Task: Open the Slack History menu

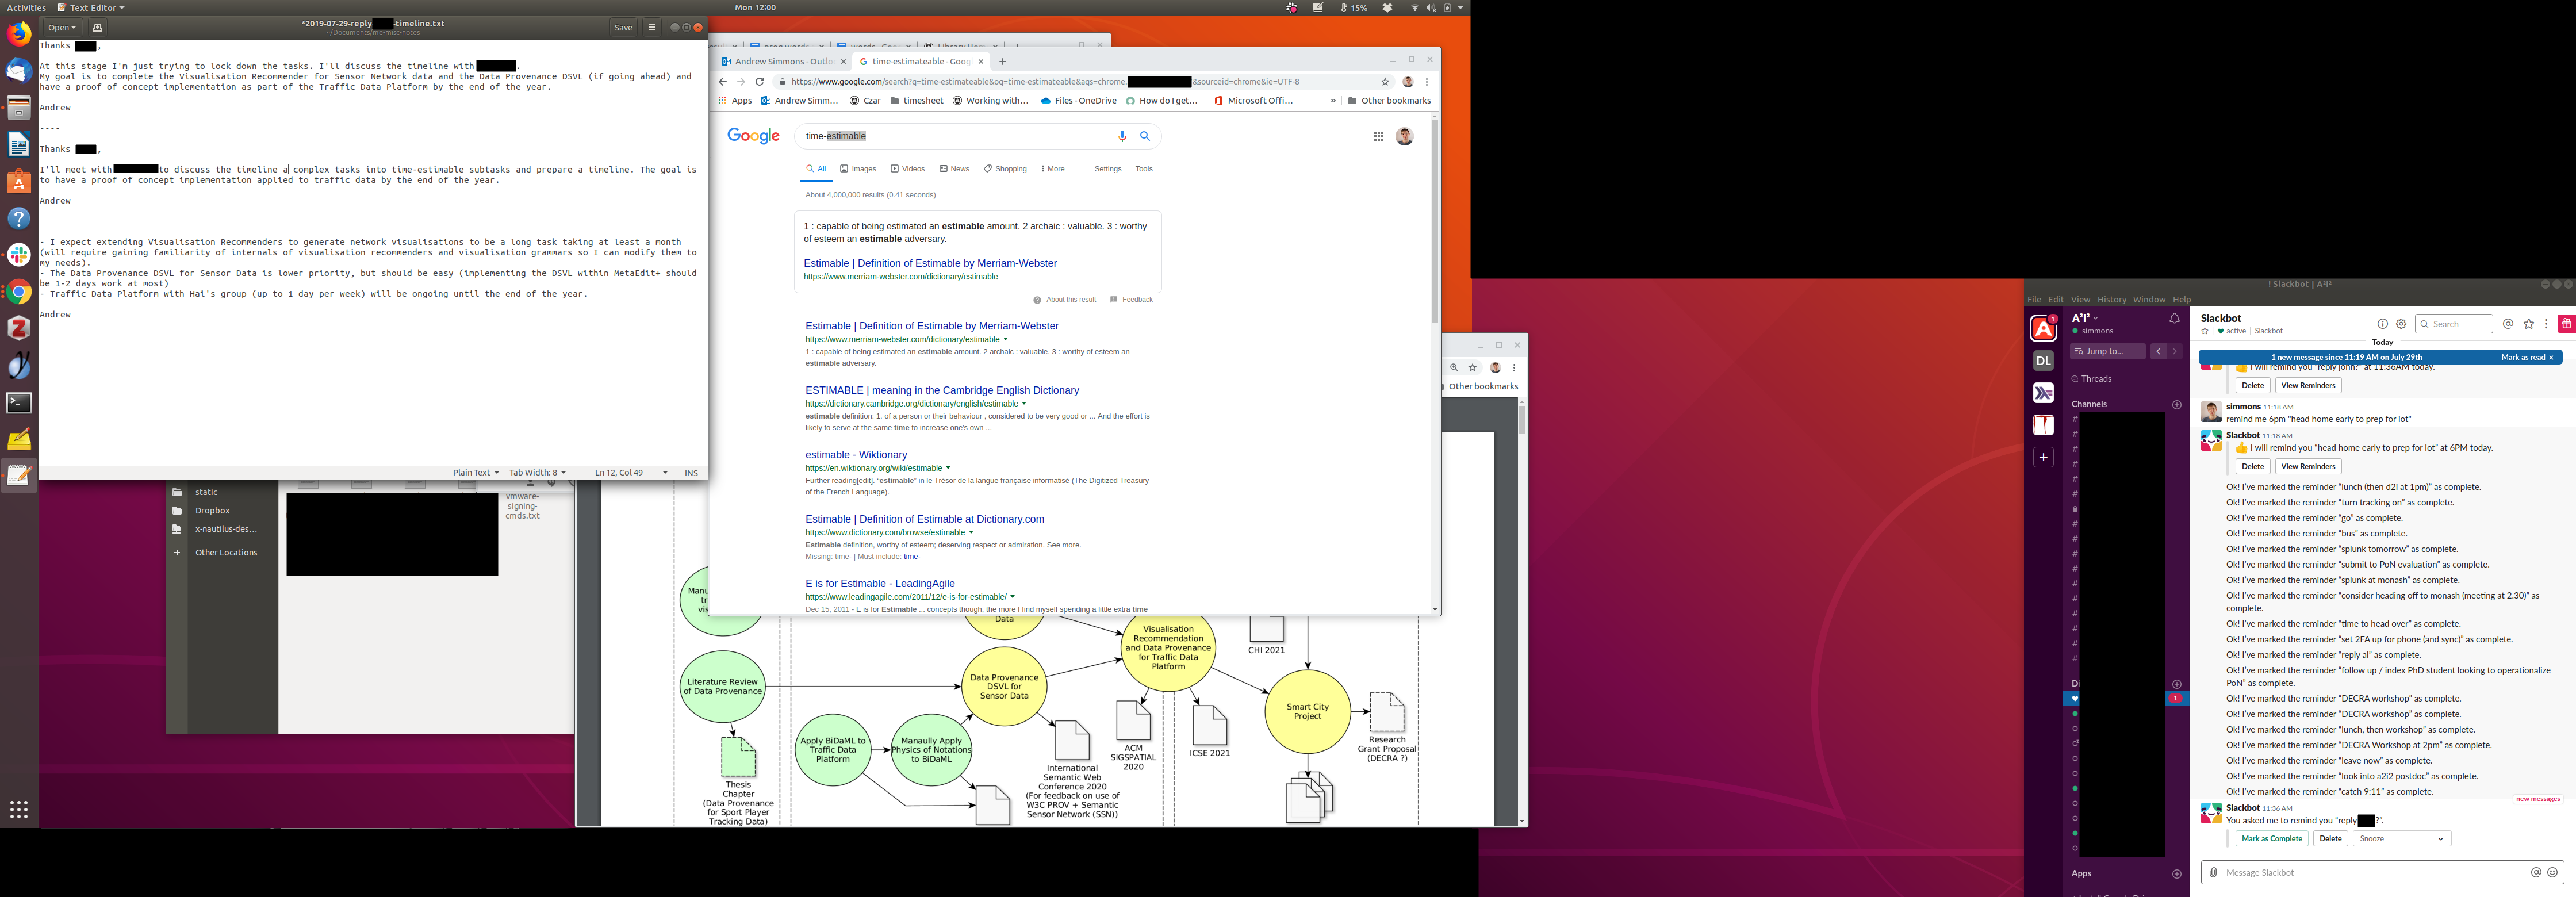Action: (2111, 300)
